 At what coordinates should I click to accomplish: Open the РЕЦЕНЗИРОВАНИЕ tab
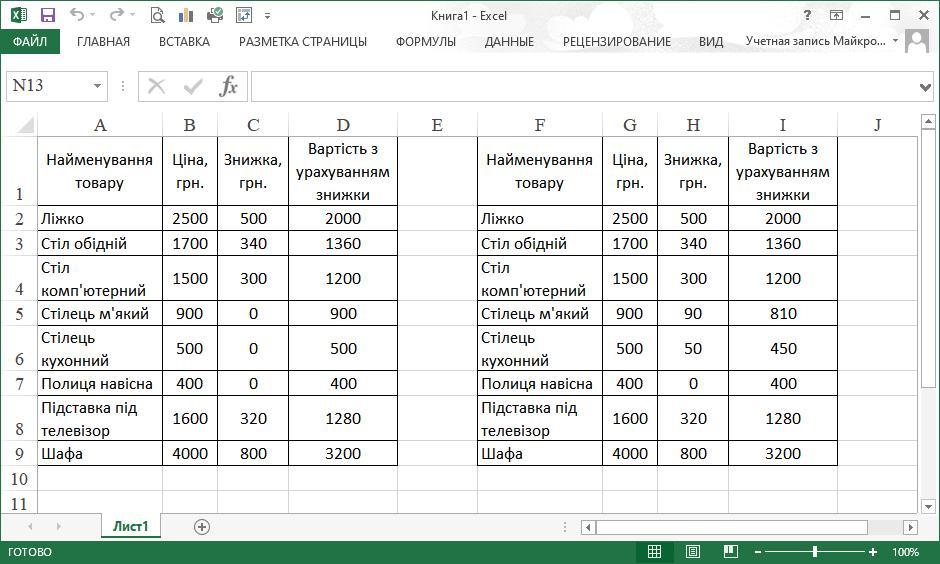click(616, 41)
